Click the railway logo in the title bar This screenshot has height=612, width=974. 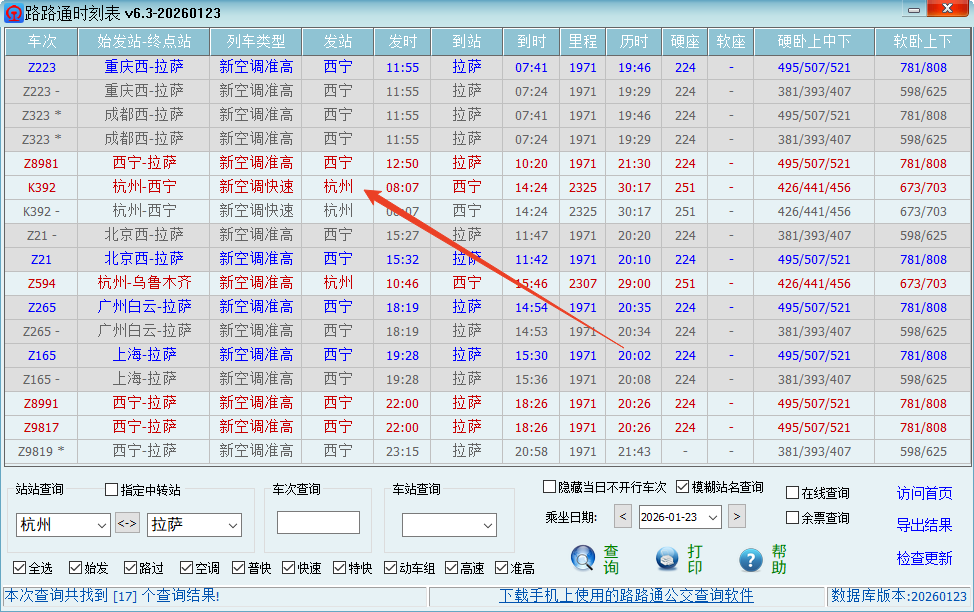coord(13,11)
